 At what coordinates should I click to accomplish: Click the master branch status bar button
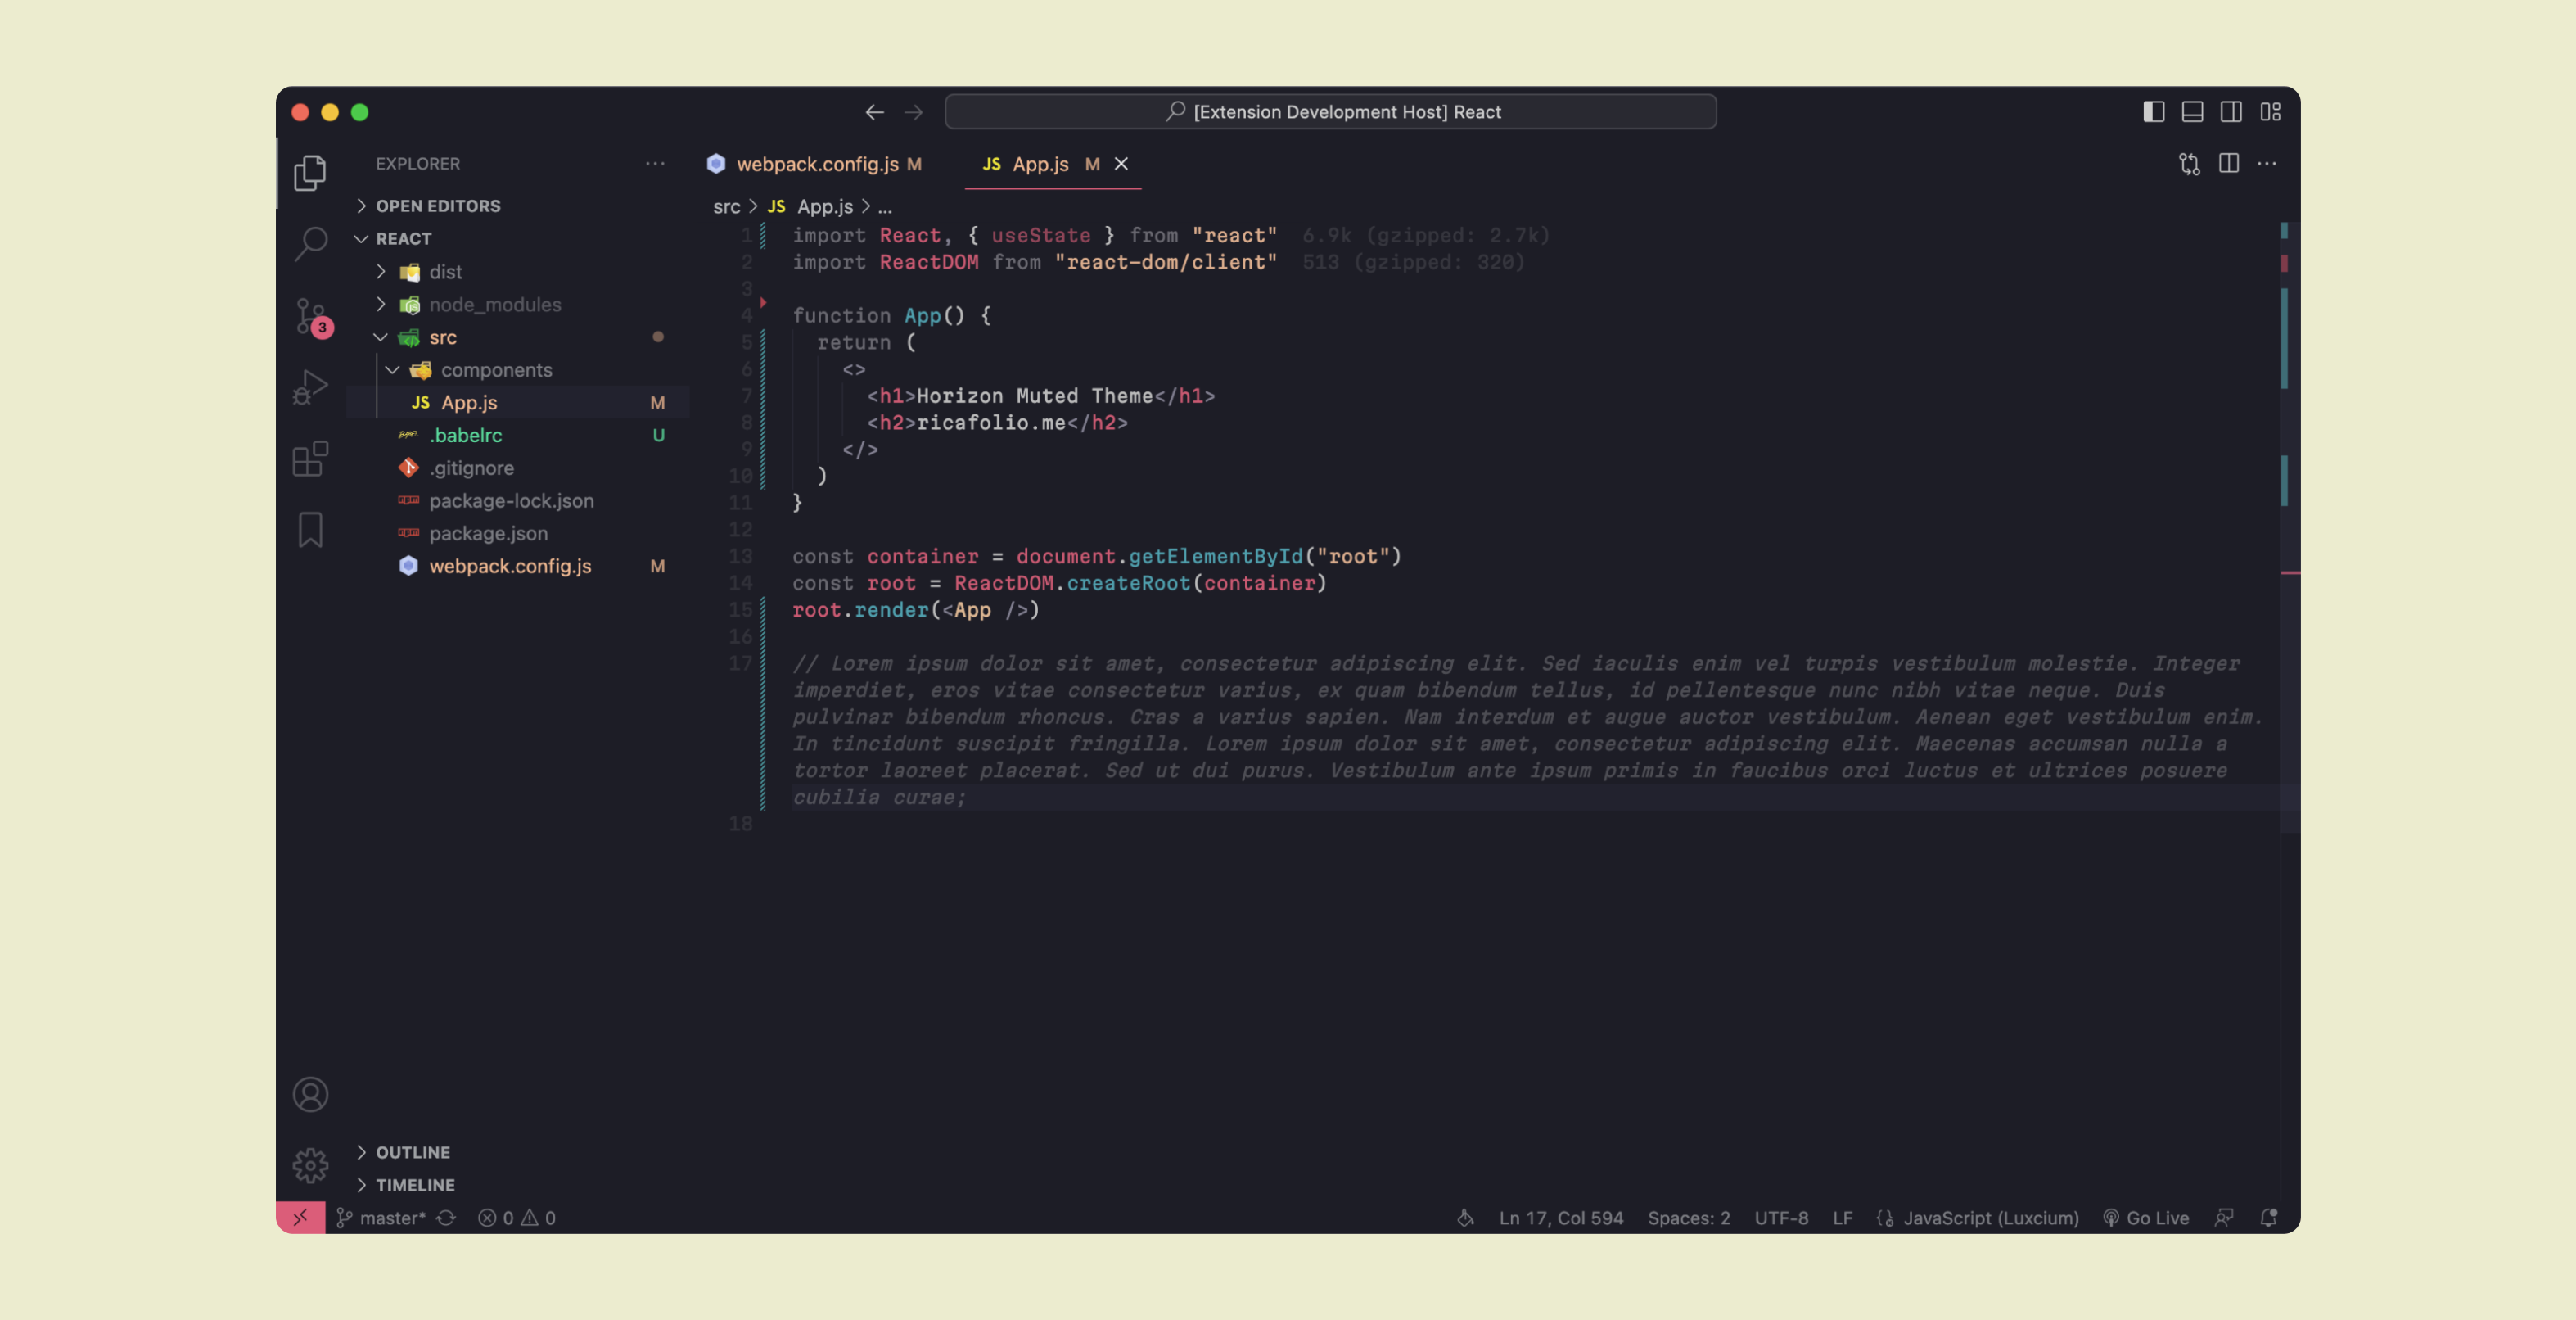click(x=381, y=1218)
